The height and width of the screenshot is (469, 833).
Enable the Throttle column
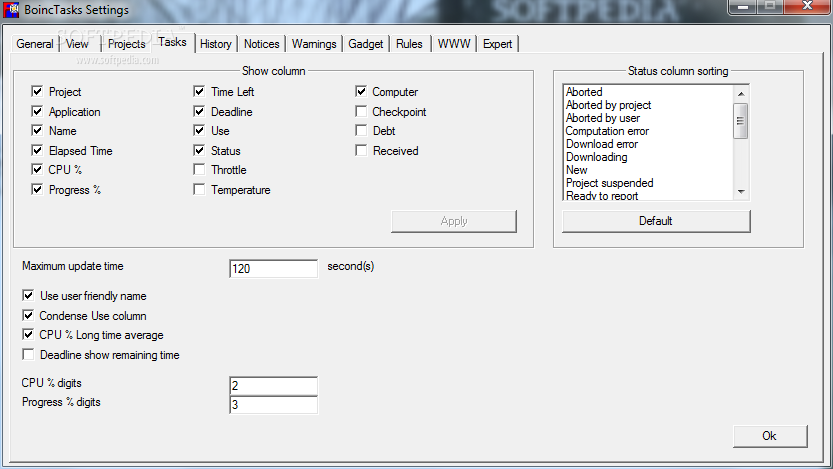click(199, 169)
